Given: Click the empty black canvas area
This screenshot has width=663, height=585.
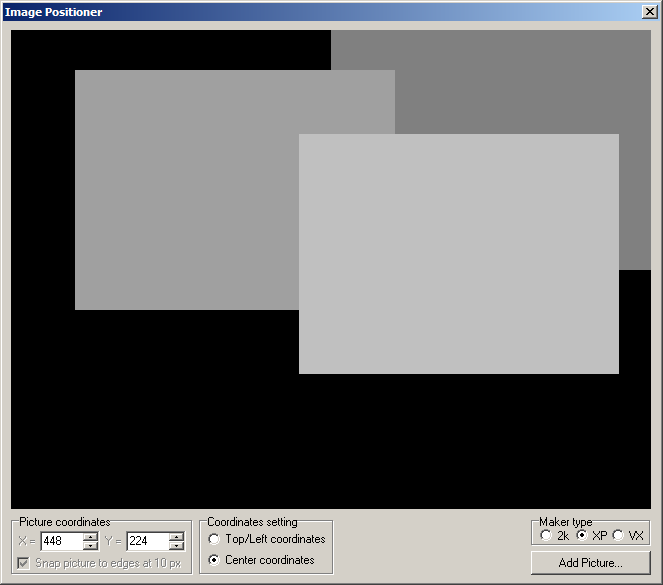Looking at the screenshot, I should [150, 420].
